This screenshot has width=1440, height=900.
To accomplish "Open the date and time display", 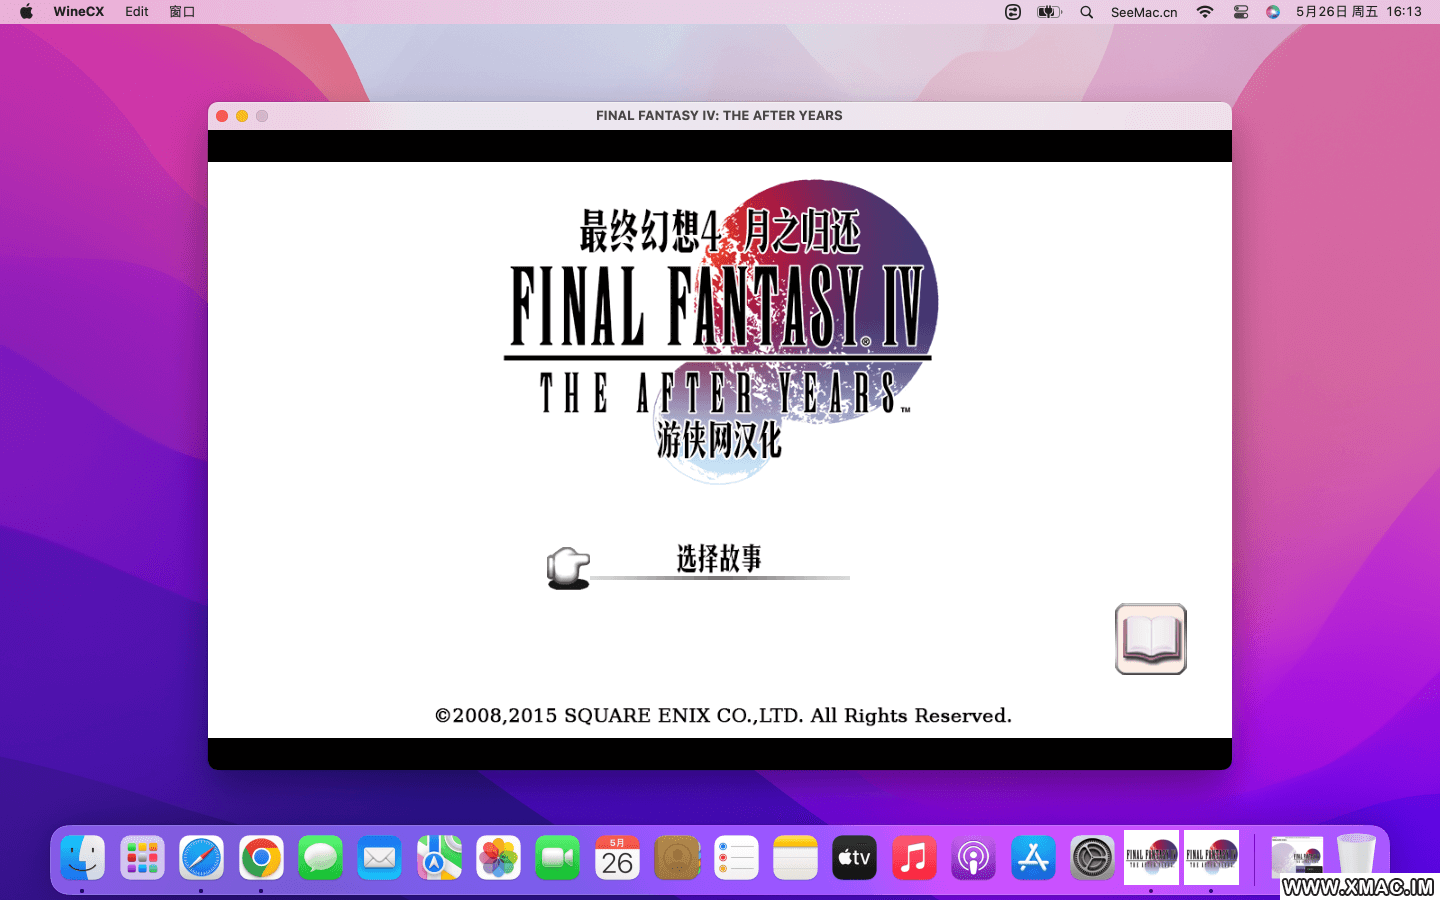I will point(1358,12).
